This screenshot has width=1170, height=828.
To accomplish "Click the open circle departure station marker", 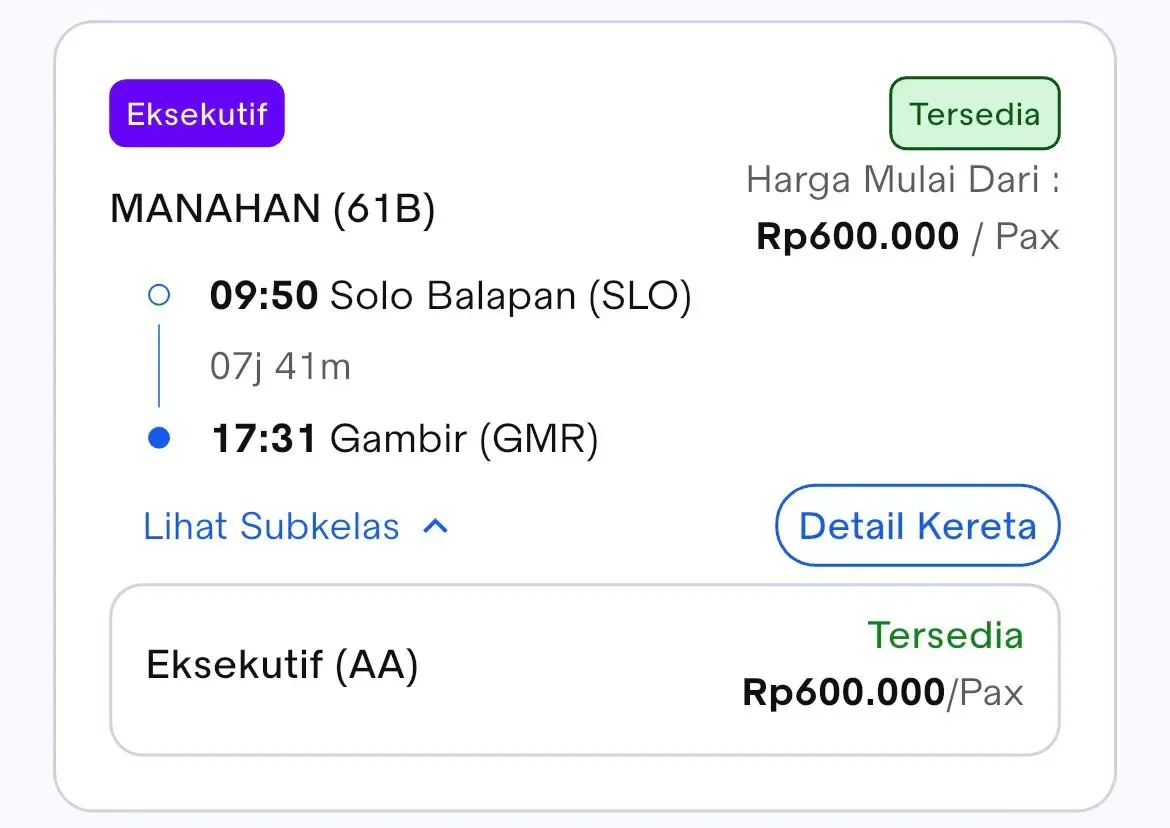I will point(159,294).
